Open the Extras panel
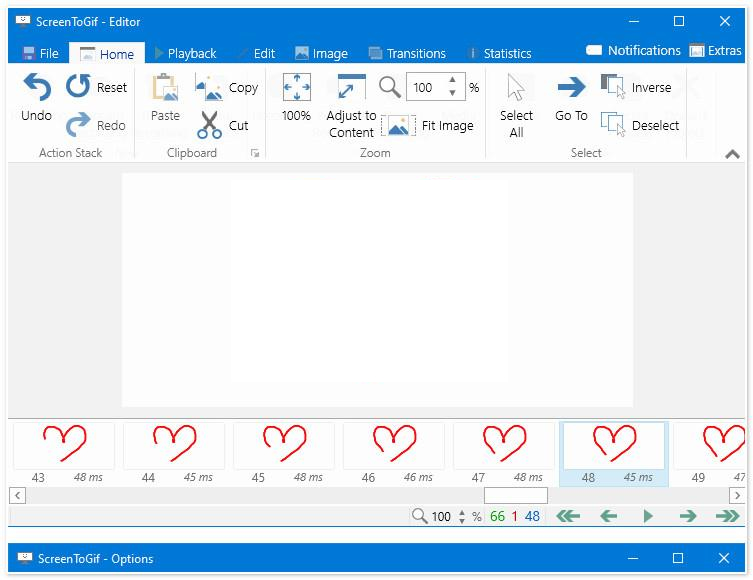The height and width of the screenshot is (580, 753). (x=716, y=50)
